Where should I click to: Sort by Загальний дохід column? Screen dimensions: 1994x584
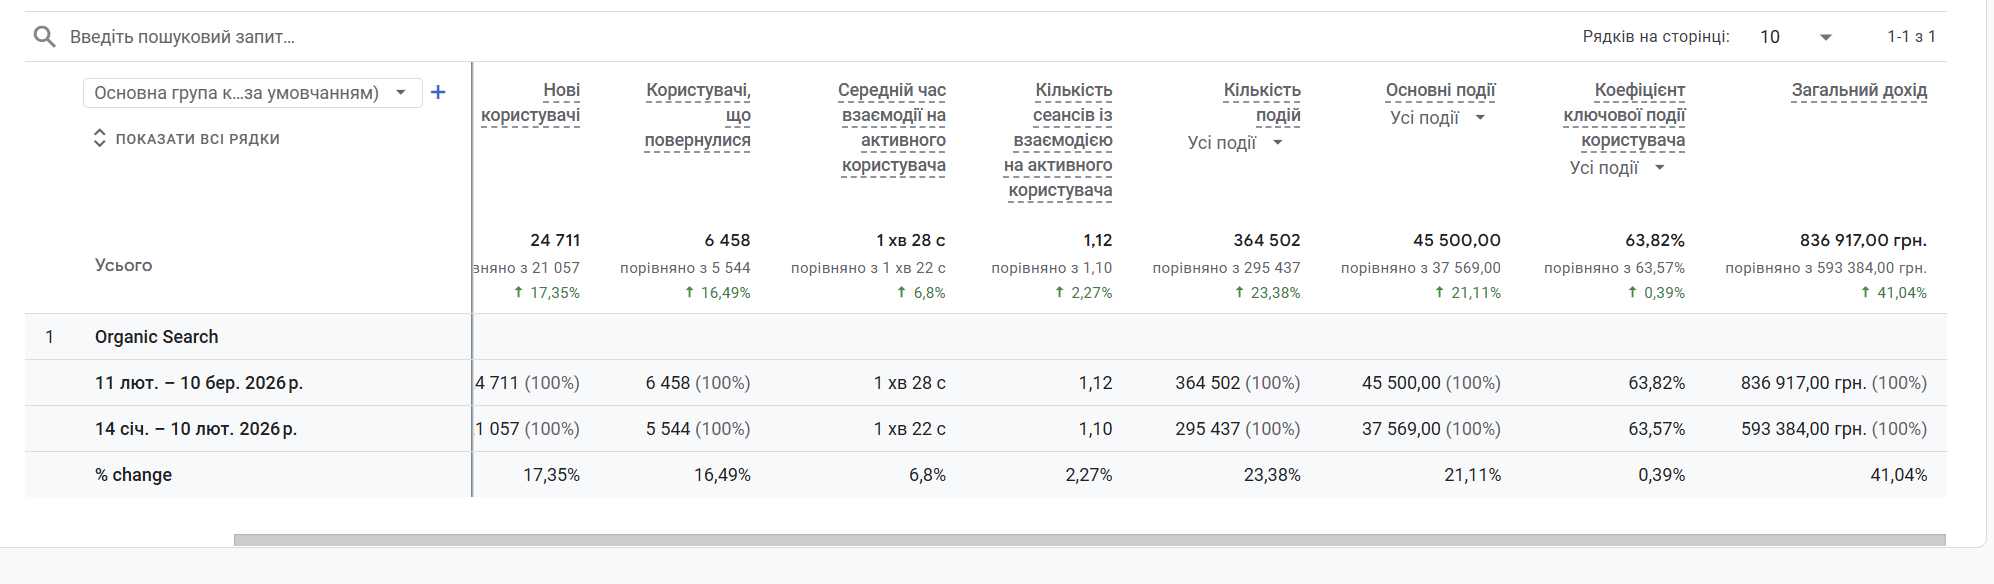(x=1858, y=90)
